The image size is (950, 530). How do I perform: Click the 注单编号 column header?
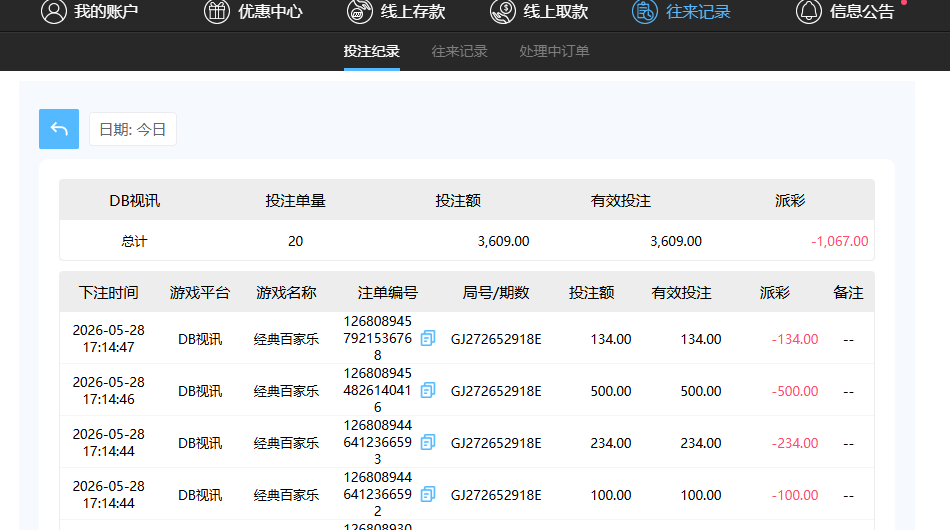(388, 293)
